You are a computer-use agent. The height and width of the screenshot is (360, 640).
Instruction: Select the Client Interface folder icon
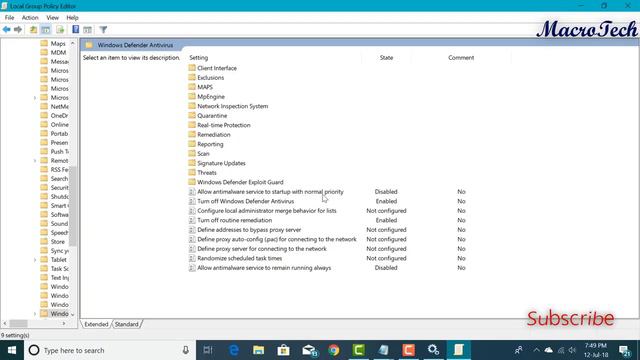tap(192, 68)
